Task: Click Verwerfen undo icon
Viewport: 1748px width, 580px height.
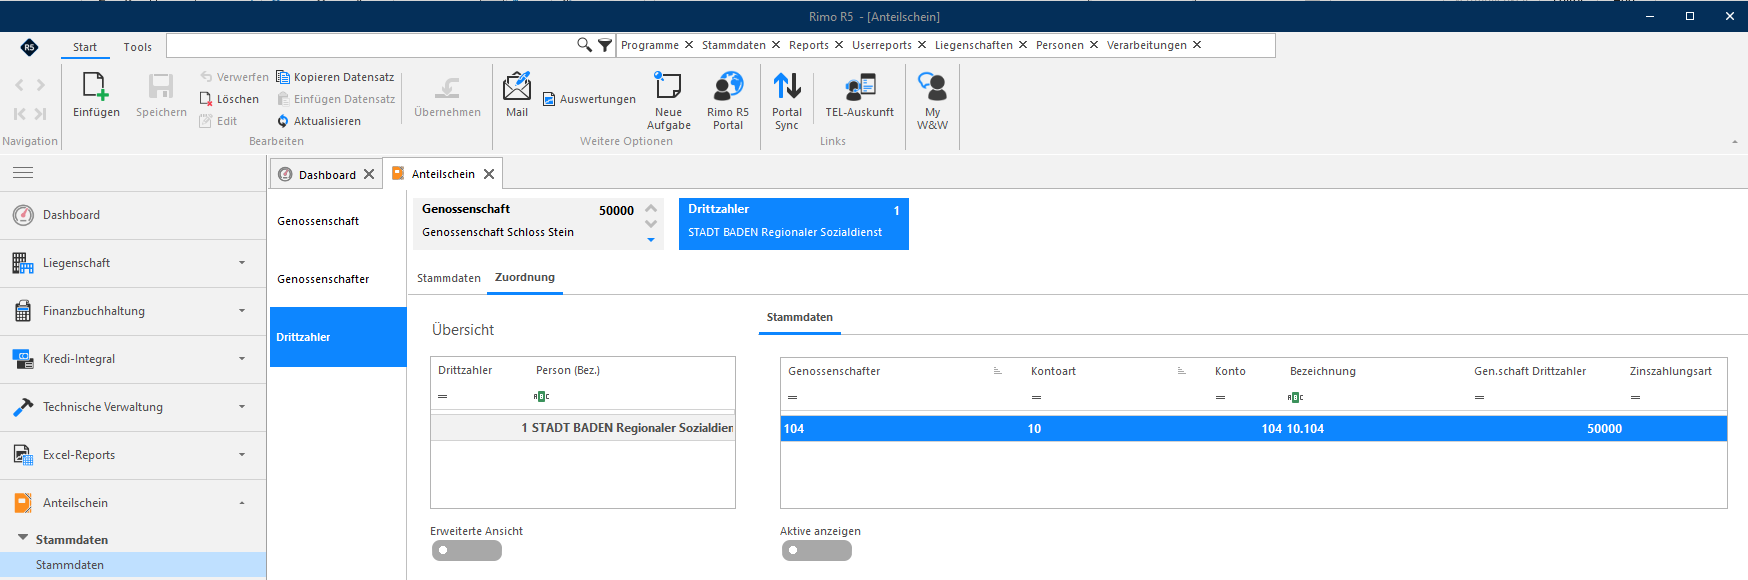Action: 206,77
